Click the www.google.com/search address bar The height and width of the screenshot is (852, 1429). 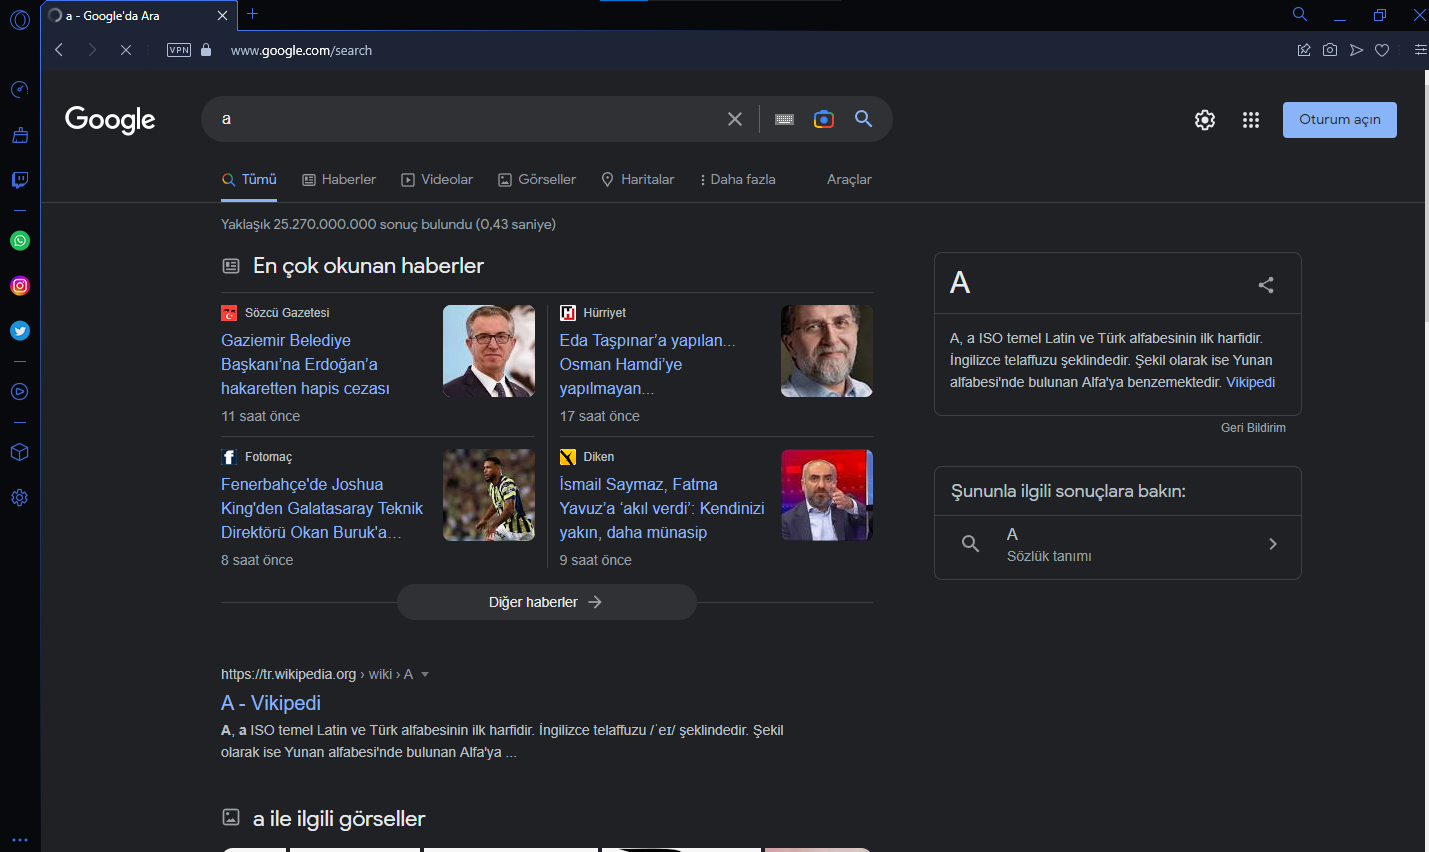(x=301, y=50)
